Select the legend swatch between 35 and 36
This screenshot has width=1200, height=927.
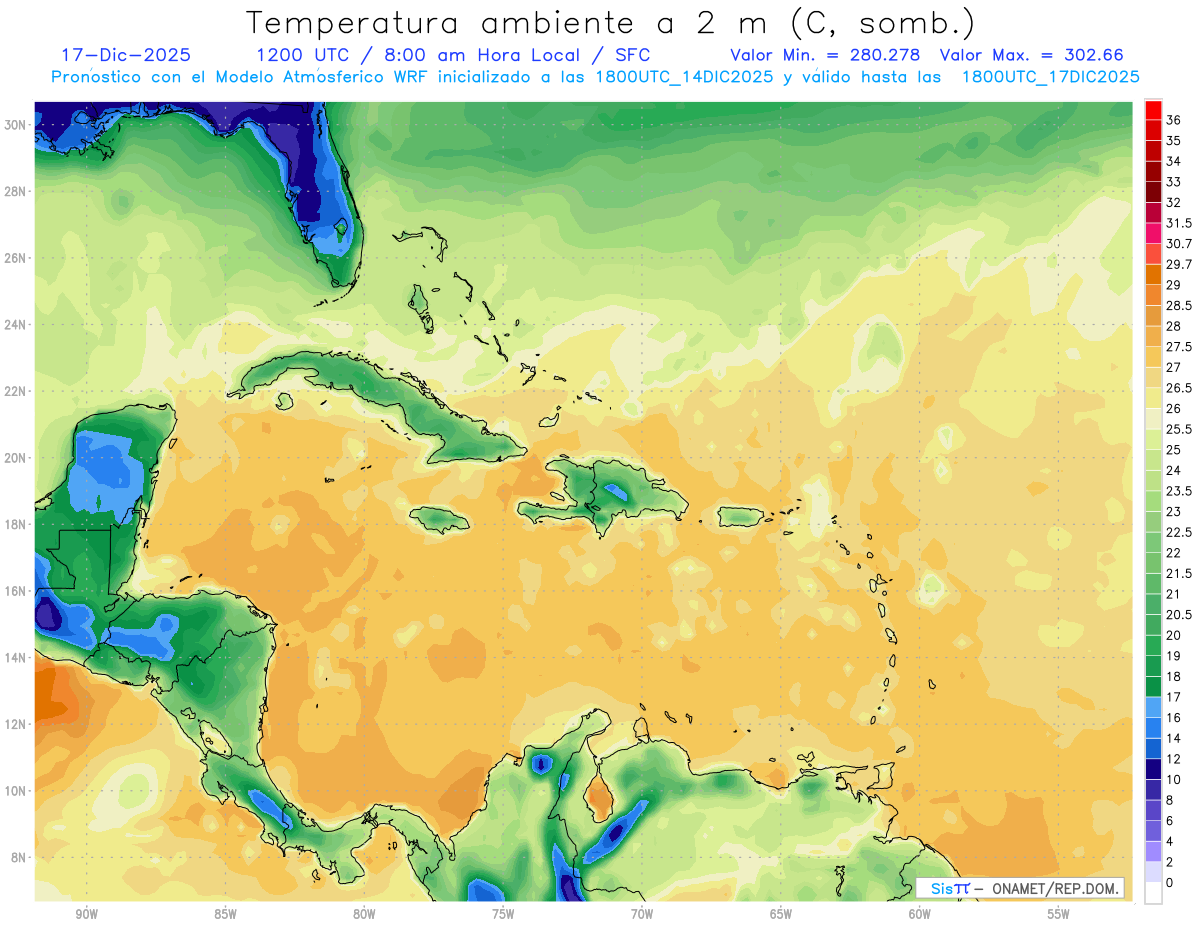tap(1153, 130)
